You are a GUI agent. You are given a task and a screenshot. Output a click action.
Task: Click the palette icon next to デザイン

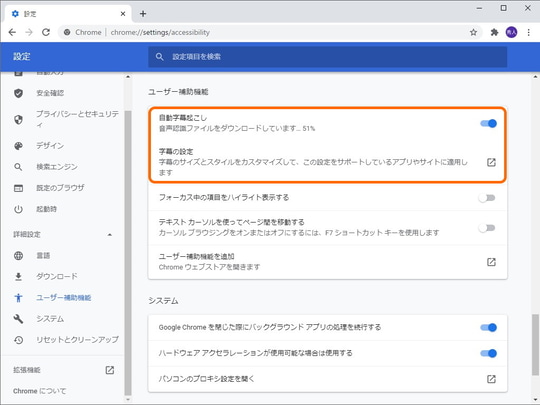point(19,146)
